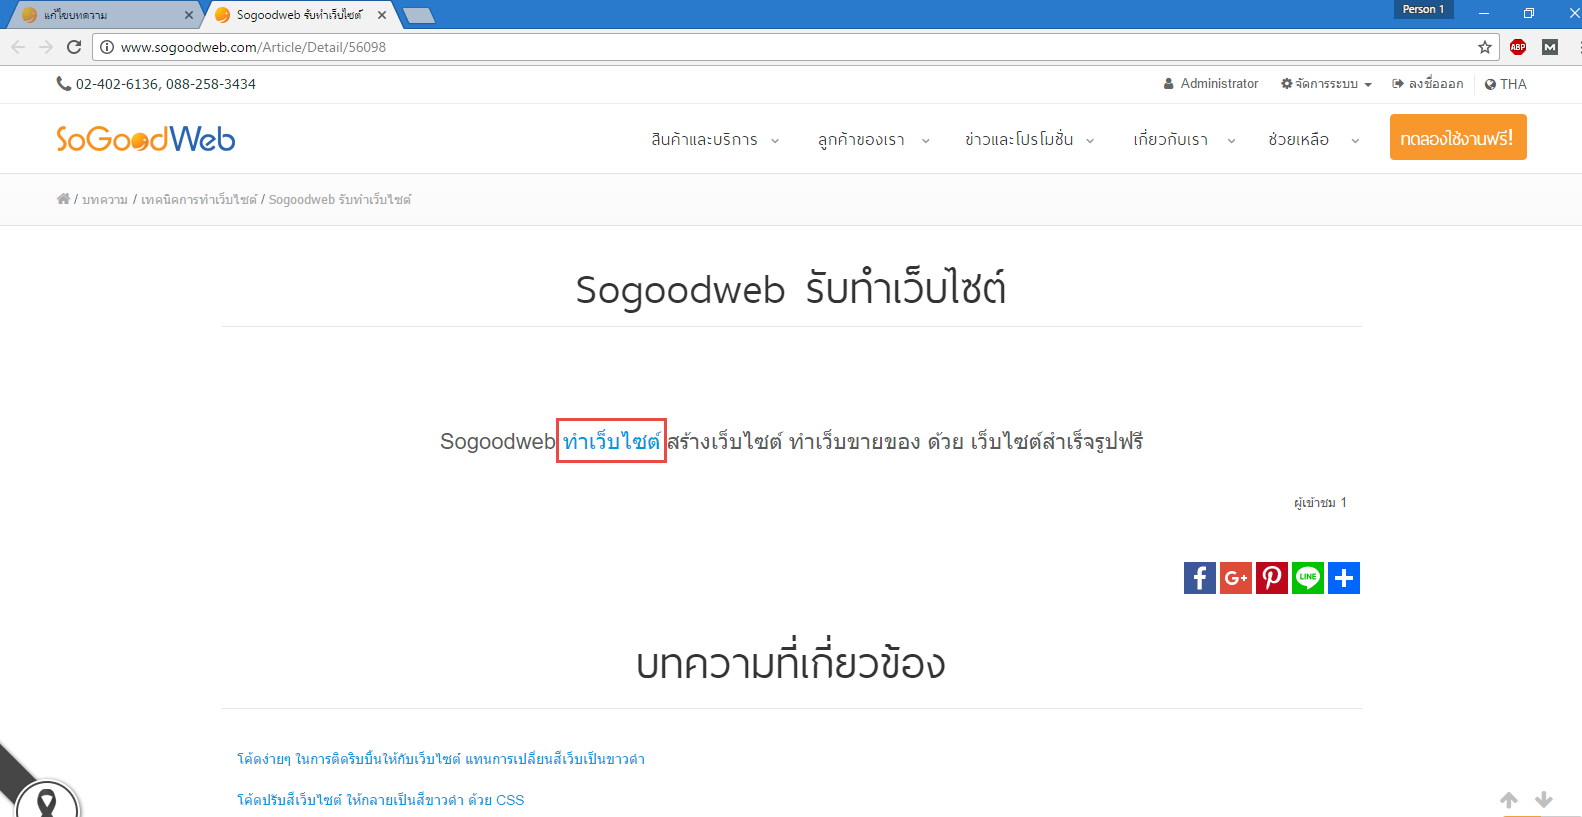Image resolution: width=1582 pixels, height=817 pixels.
Task: Open more share options plus icon
Action: click(1344, 578)
